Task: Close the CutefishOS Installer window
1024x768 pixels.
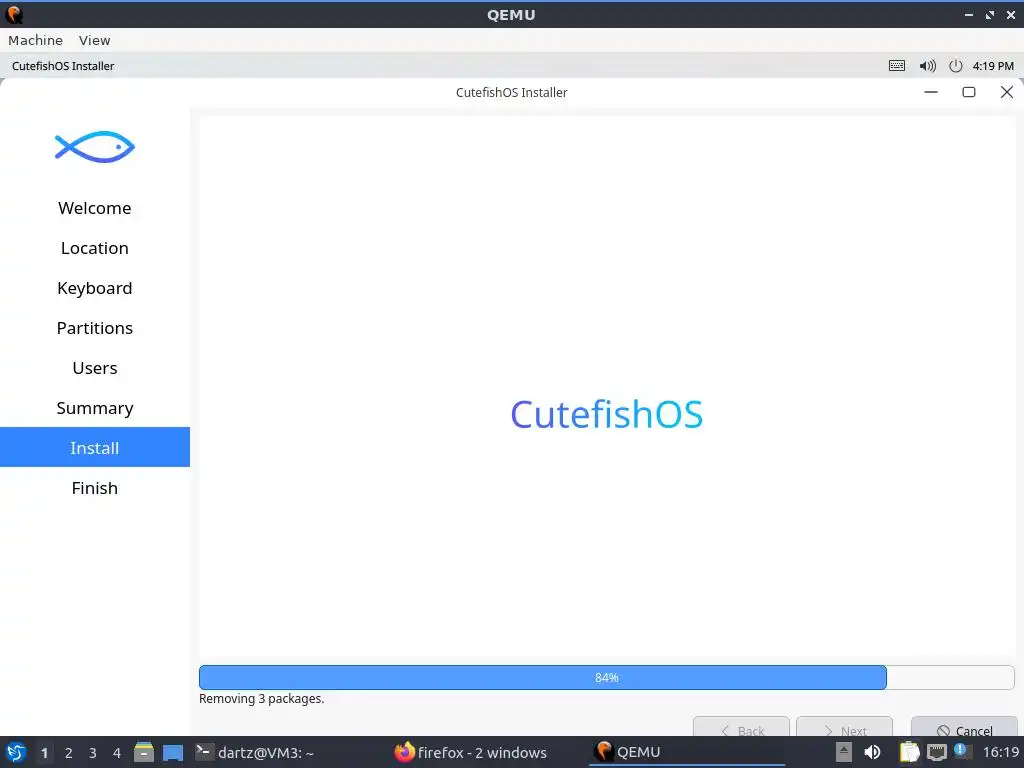Action: tap(1006, 92)
